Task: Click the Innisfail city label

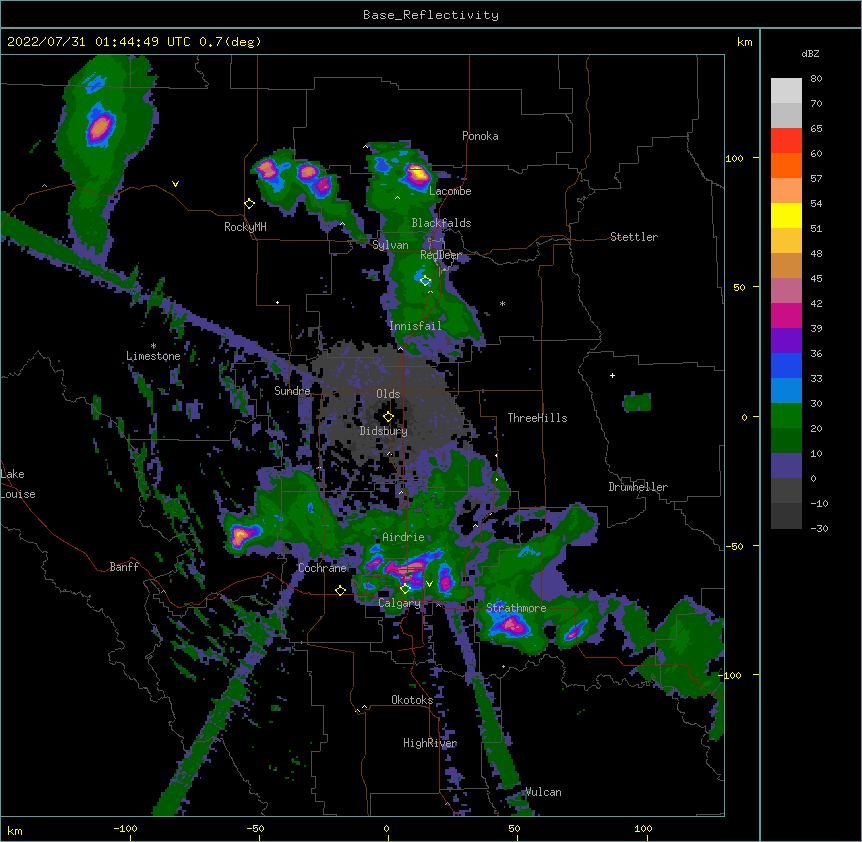Action: (415, 326)
